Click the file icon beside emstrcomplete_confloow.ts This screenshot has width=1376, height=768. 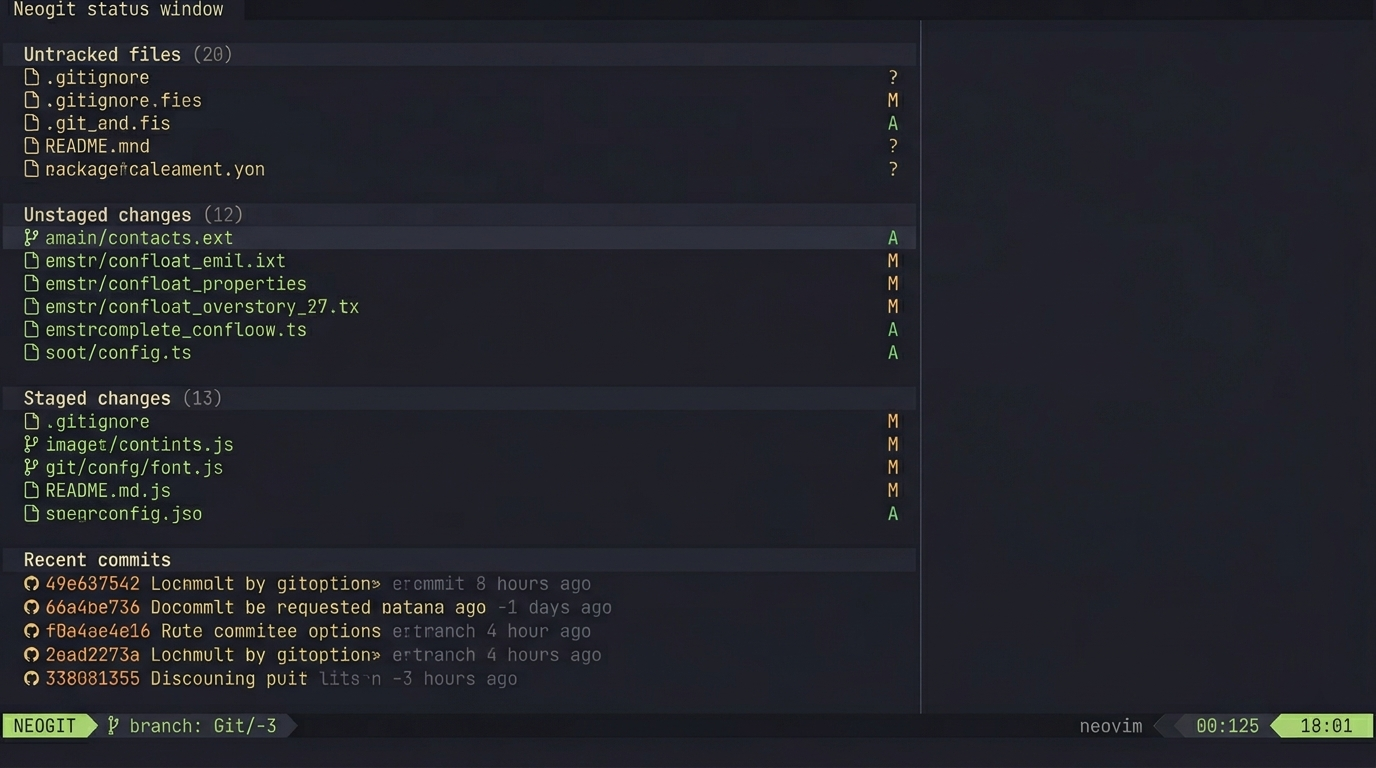(x=31, y=330)
